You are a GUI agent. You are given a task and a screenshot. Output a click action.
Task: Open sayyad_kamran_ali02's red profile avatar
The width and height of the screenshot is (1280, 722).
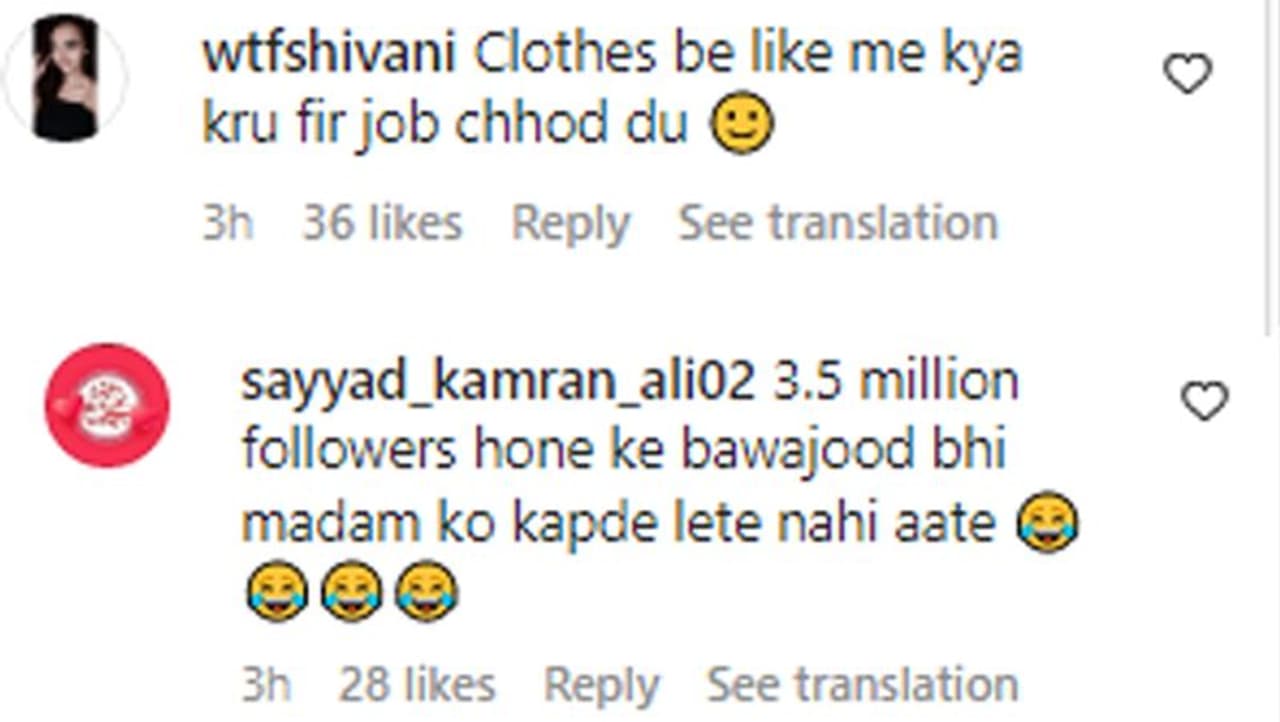coord(107,405)
